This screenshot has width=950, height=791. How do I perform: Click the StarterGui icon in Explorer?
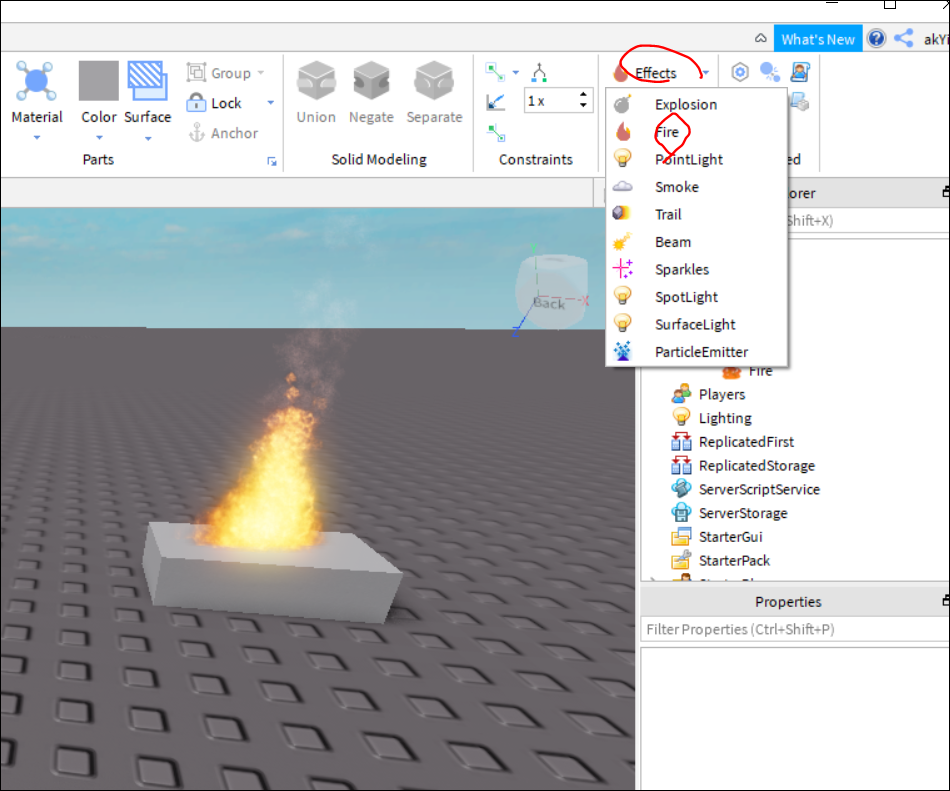681,536
